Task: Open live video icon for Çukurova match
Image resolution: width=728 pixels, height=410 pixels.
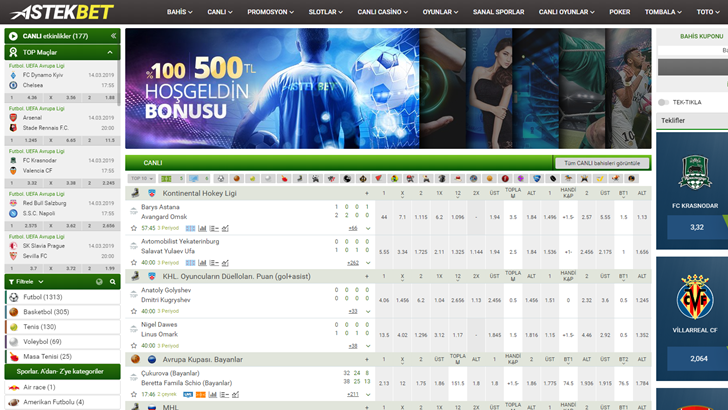Action: click(188, 395)
